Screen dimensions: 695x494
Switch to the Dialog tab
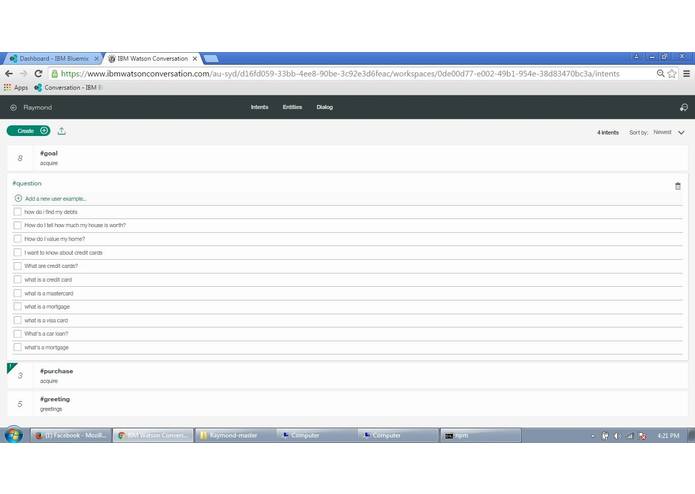[x=324, y=107]
